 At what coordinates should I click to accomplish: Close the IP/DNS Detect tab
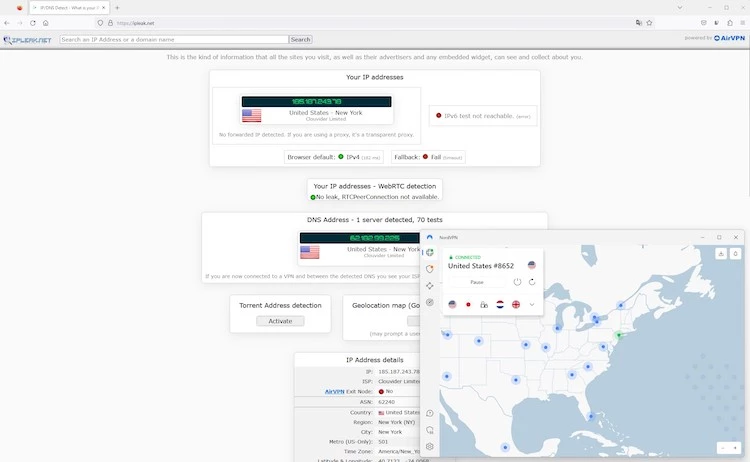pyautogui.click(x=103, y=8)
